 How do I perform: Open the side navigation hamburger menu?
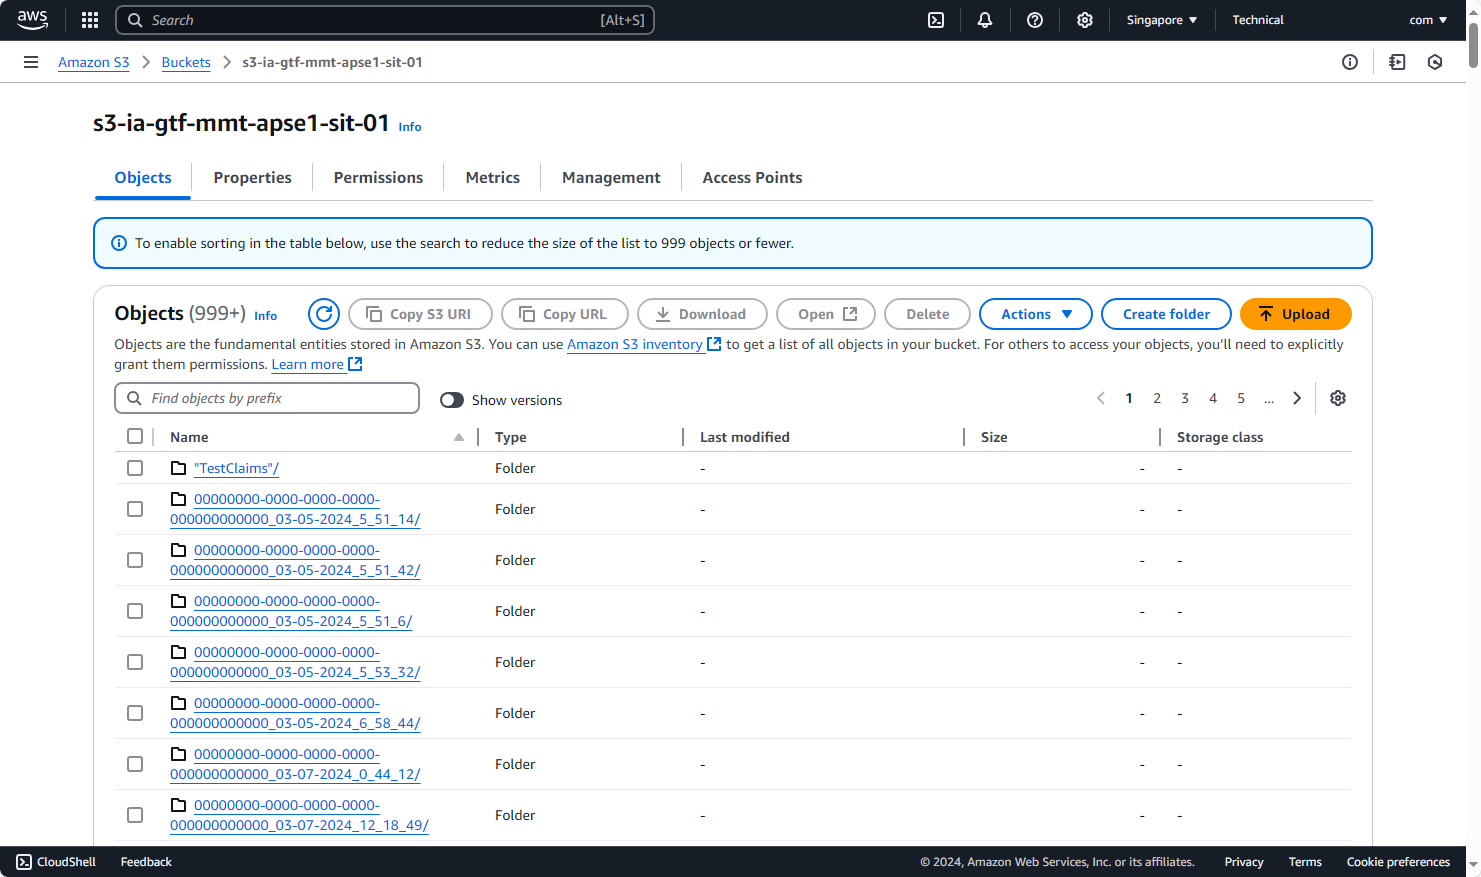click(31, 62)
